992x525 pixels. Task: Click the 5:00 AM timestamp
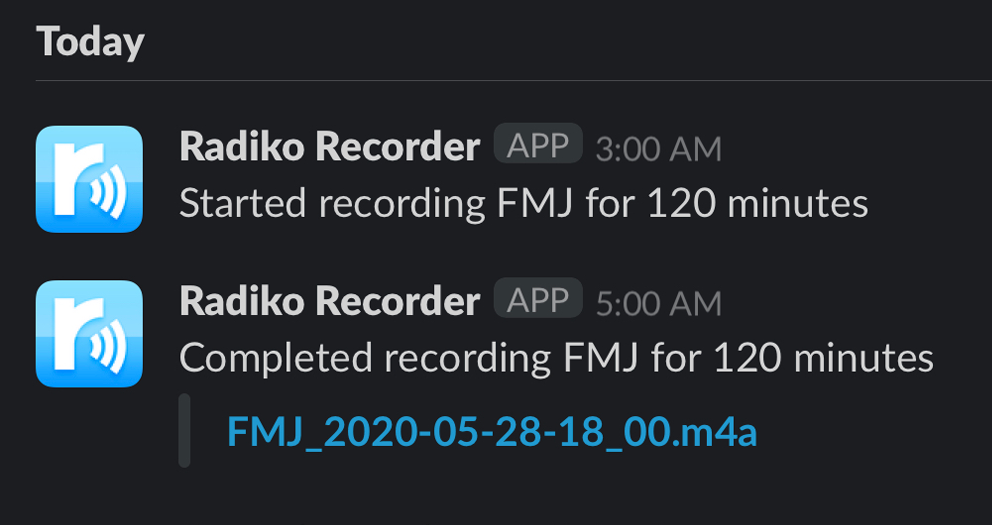click(658, 303)
